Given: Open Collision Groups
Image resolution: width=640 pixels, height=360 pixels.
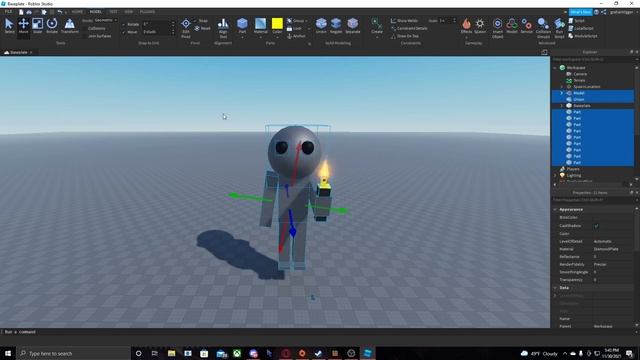Looking at the screenshot, I should click(x=543, y=27).
